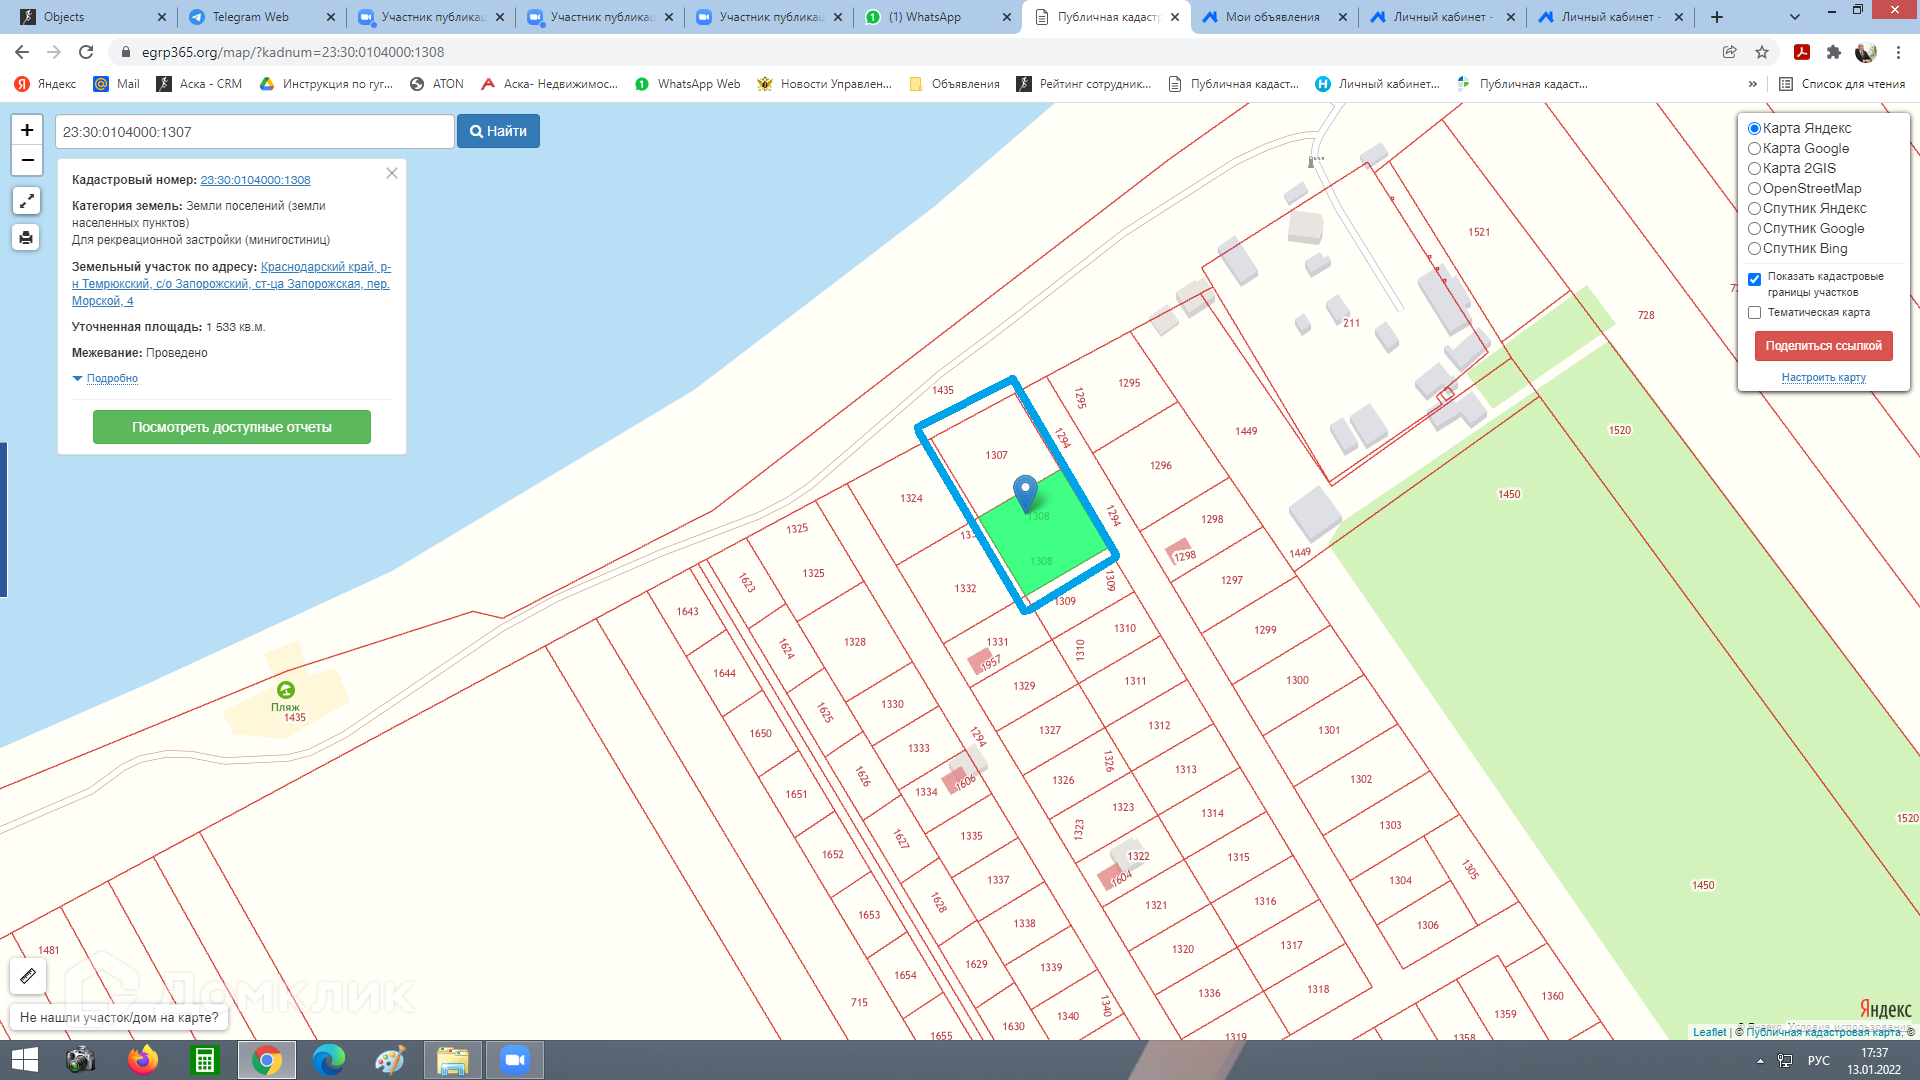The width and height of the screenshot is (1920, 1080).
Task: Toggle fullscreen map expand icon
Action: pyautogui.click(x=27, y=201)
